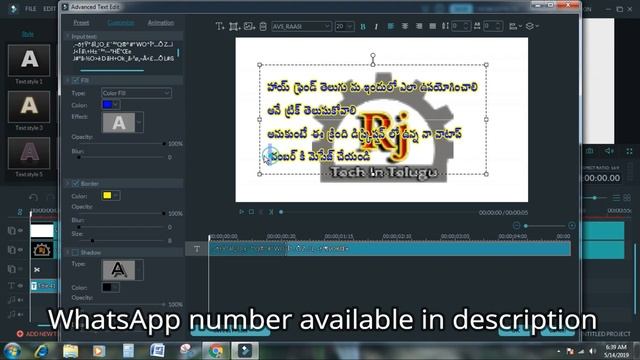Viewport: 640px width, 360px height.
Task: Click the Border Size slider handle
Action: (x=92, y=240)
